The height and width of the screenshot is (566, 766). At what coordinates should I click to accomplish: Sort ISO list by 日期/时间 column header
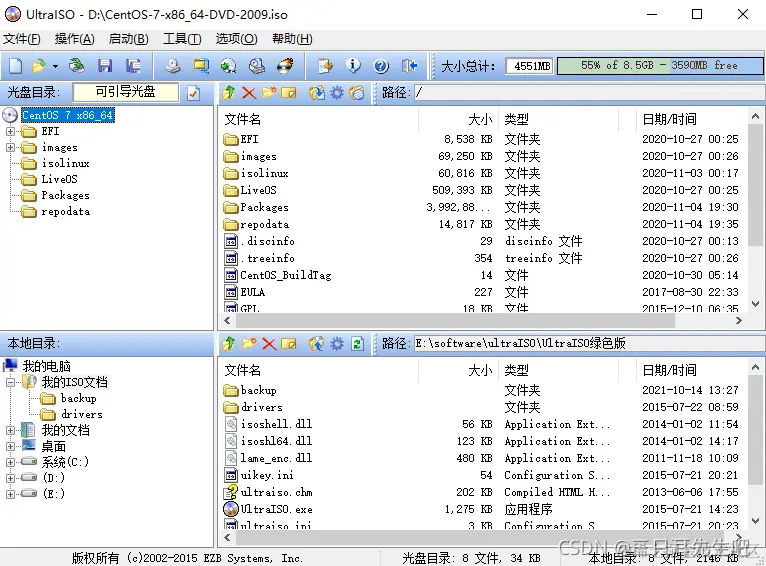[x=691, y=119]
